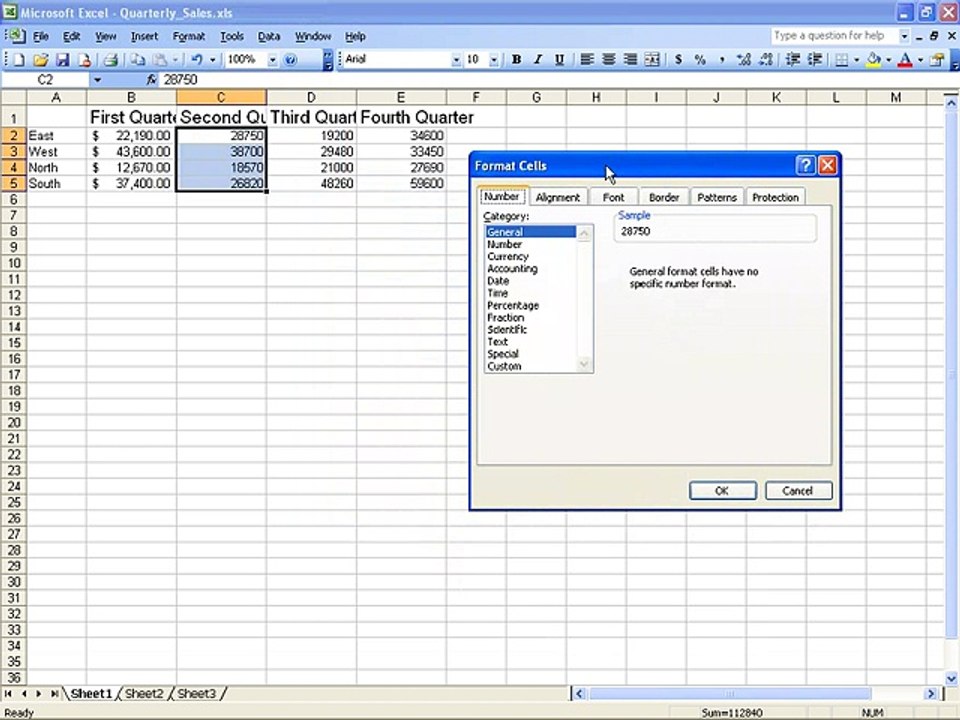Click the Fill Color paint bucket swatch
Screen dimensions: 960x720
(x=874, y=59)
